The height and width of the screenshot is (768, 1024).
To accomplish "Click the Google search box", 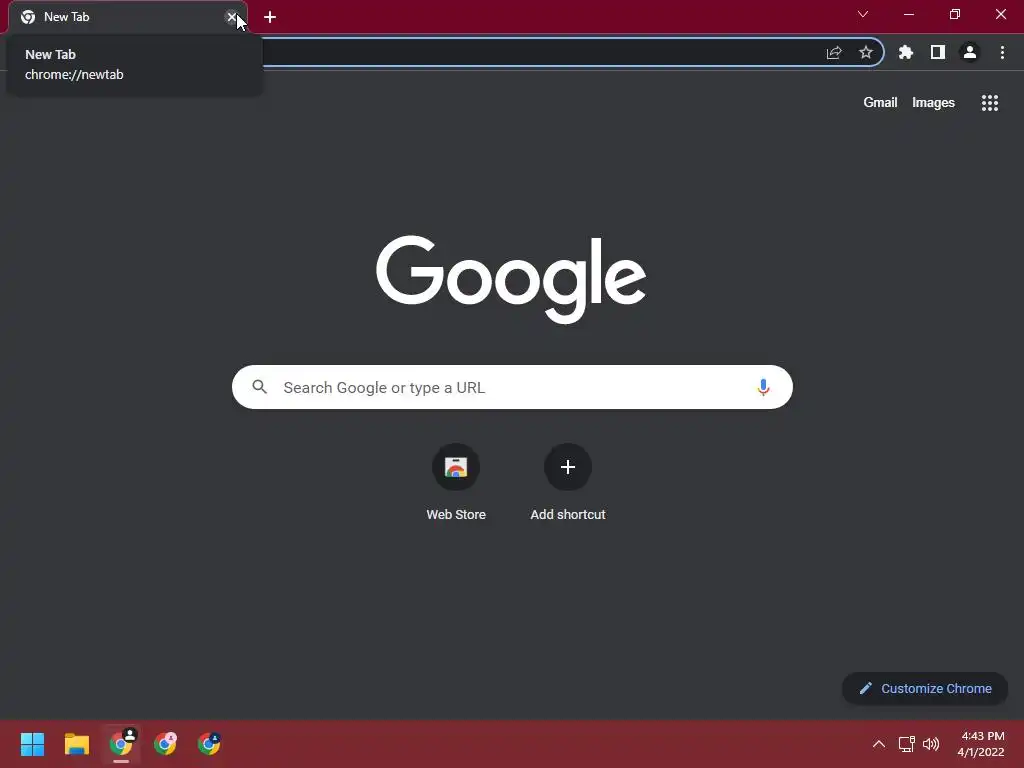I will (512, 387).
